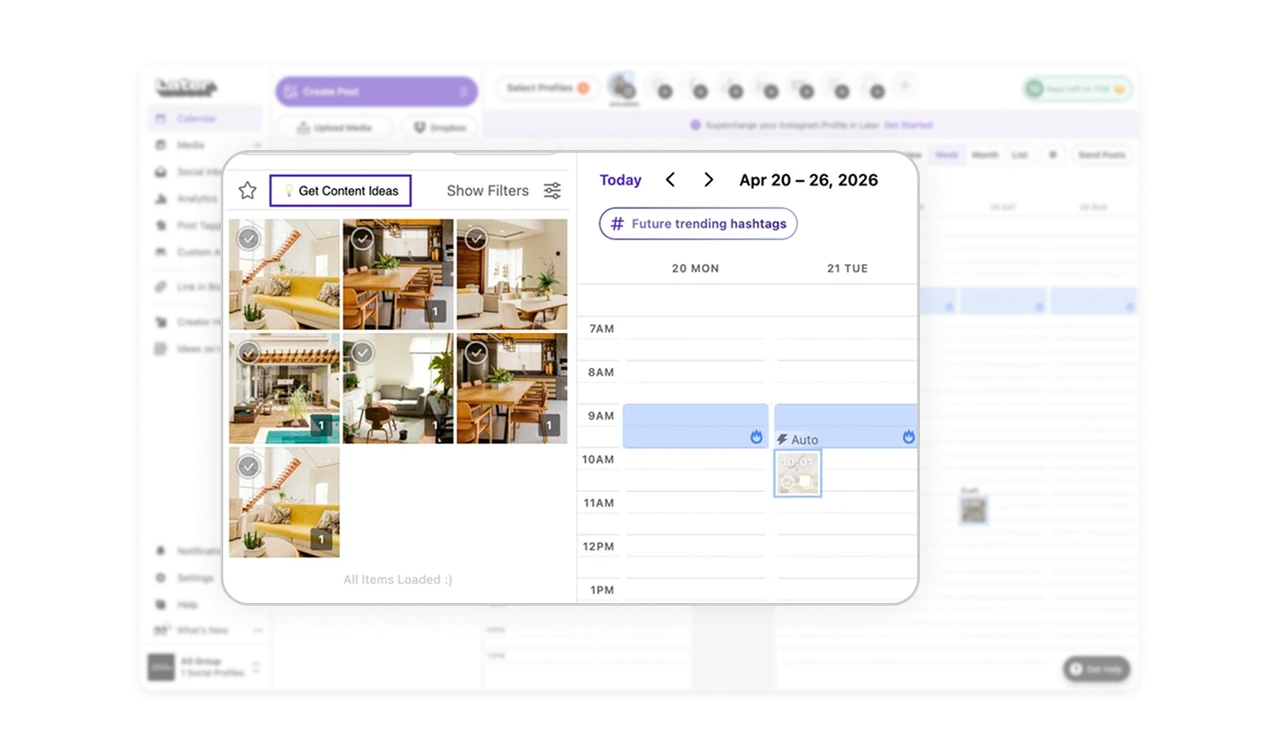
Task: Open the gray sofa living room thumbnail
Action: (398, 388)
